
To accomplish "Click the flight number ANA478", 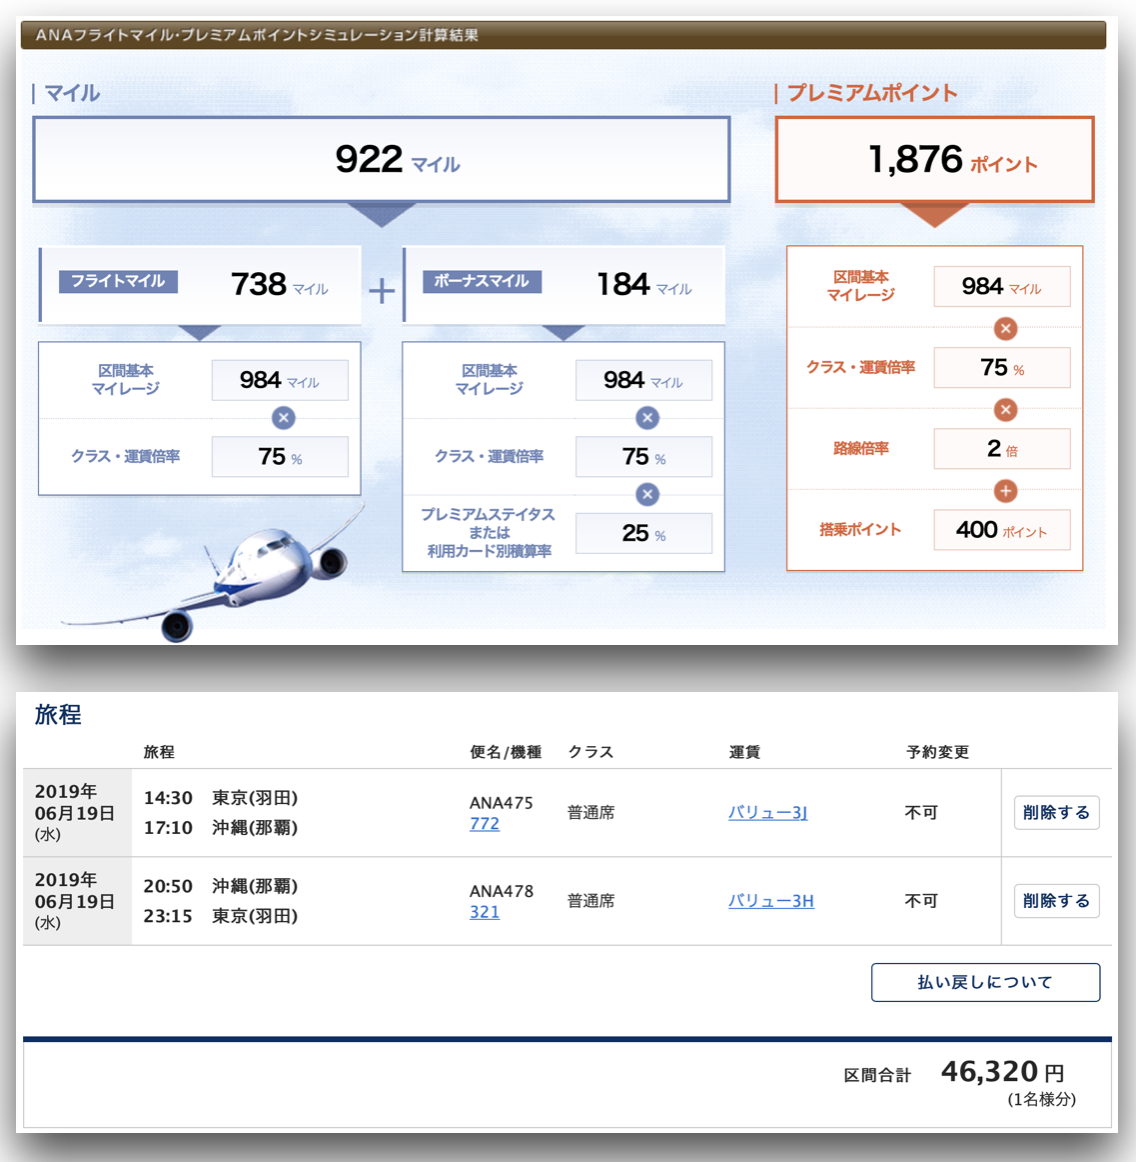I will [501, 891].
